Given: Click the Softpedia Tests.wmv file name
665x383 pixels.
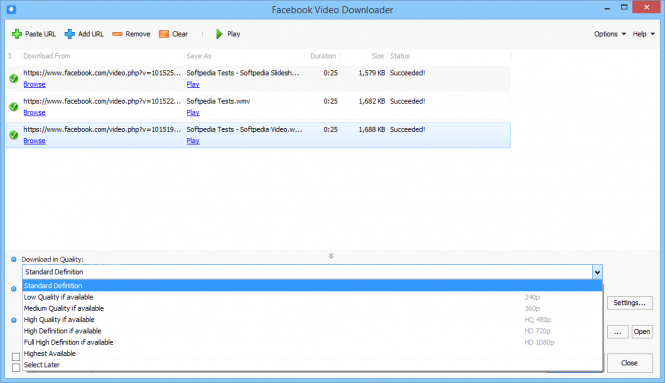Looking at the screenshot, I should pos(218,101).
